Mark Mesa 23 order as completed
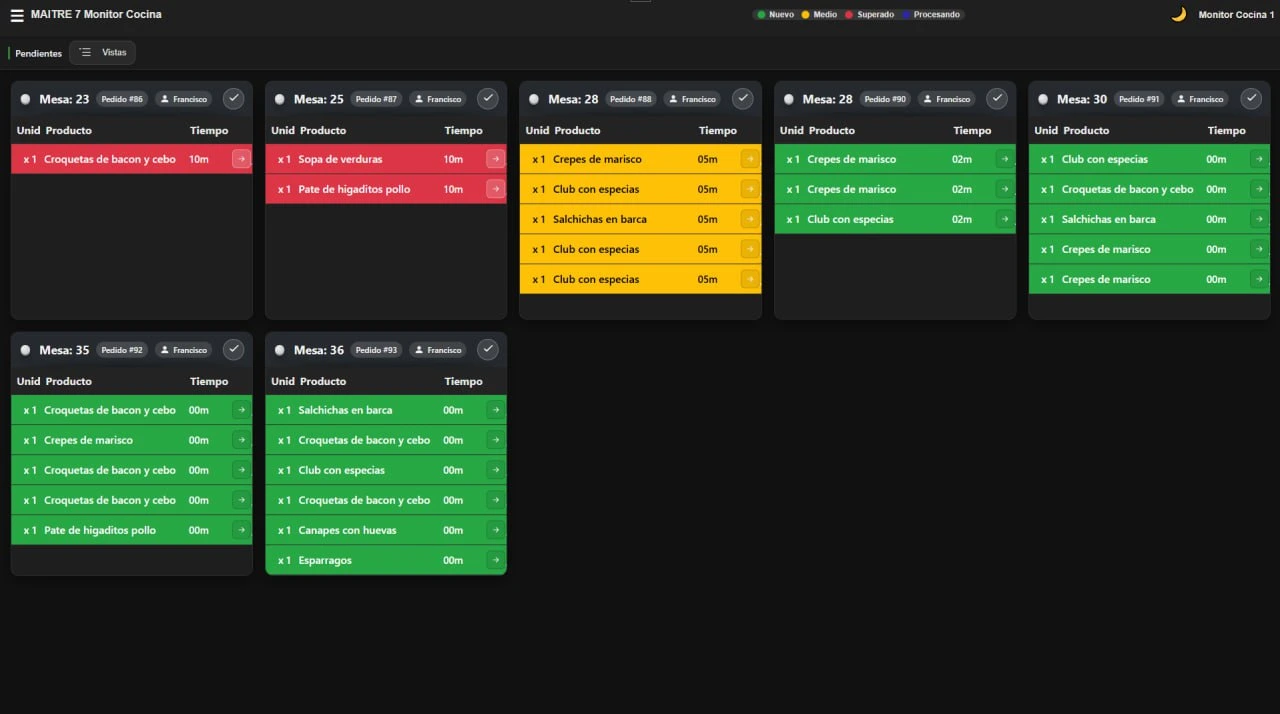1280x714 pixels. point(233,98)
